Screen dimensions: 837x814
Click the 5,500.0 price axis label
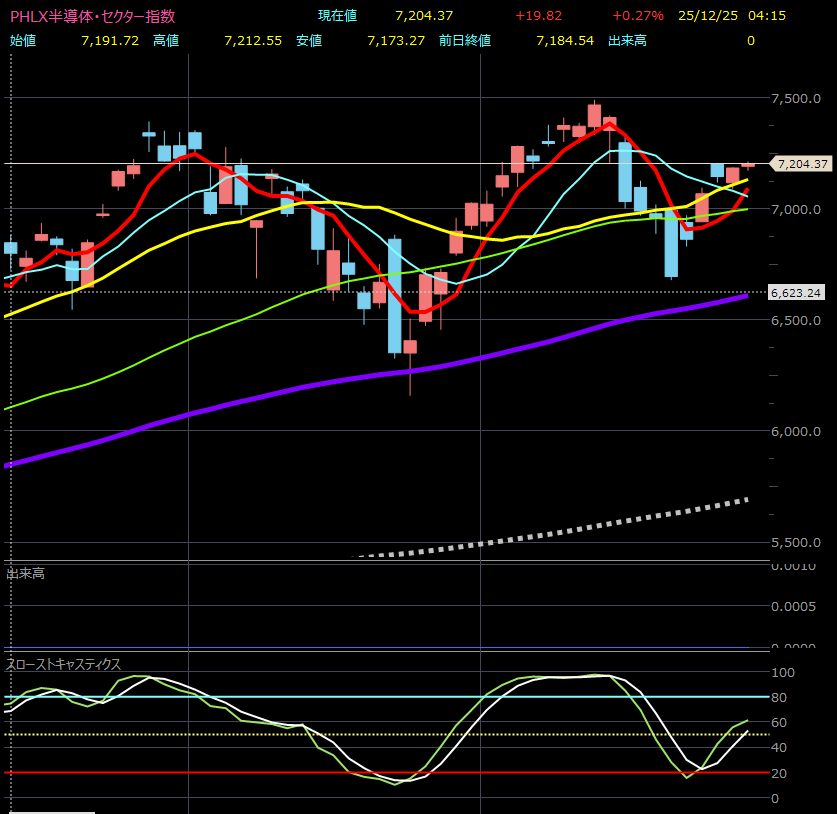(797, 543)
